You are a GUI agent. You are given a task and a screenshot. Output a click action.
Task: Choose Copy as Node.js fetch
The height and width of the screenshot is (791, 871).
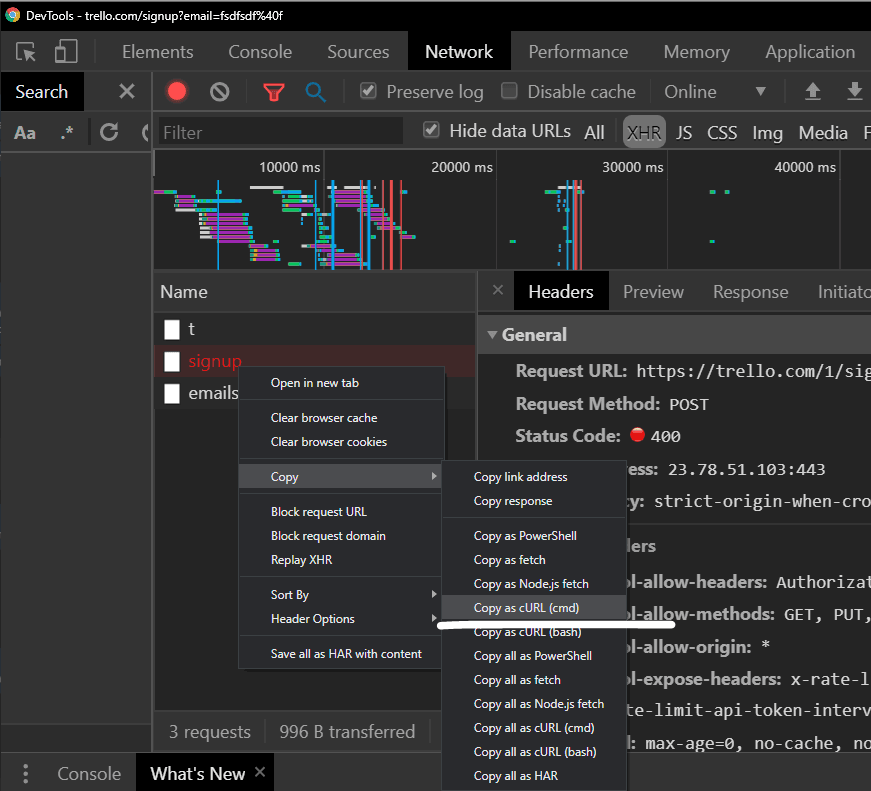(534, 583)
